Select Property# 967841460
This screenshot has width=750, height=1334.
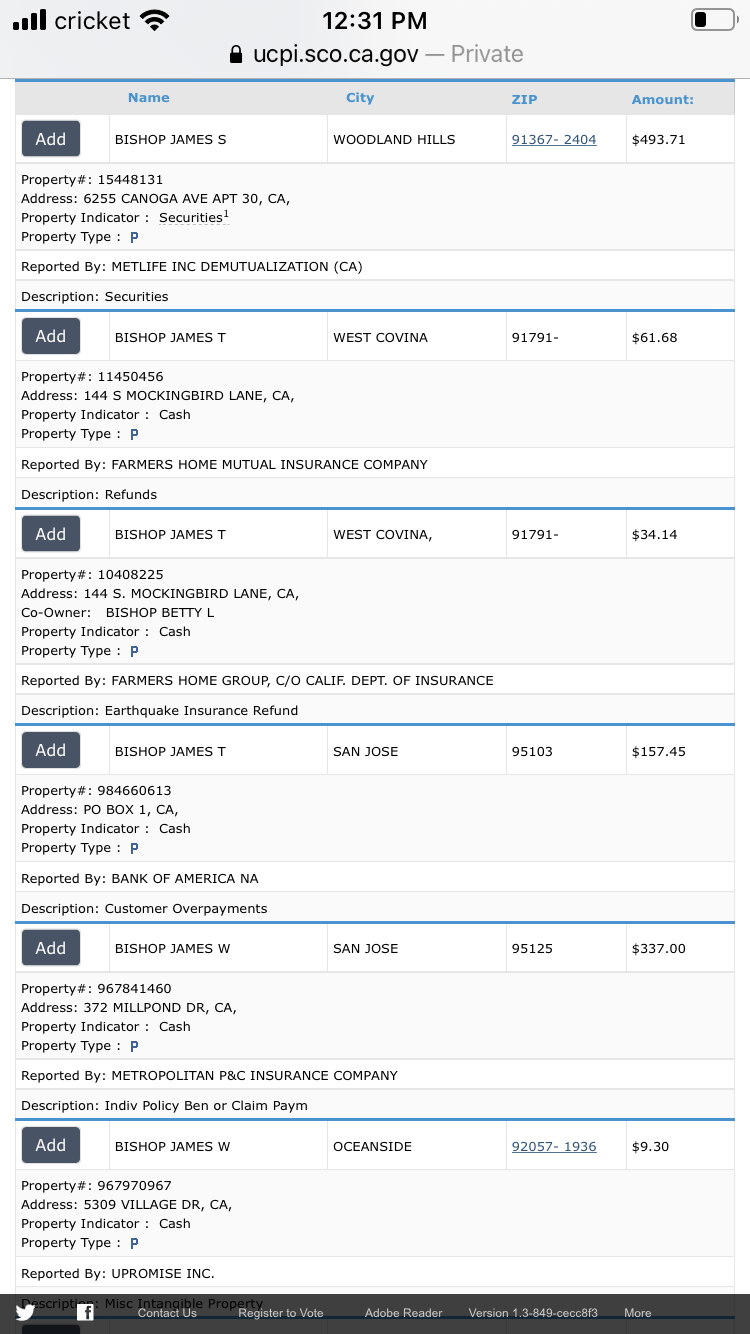click(96, 989)
